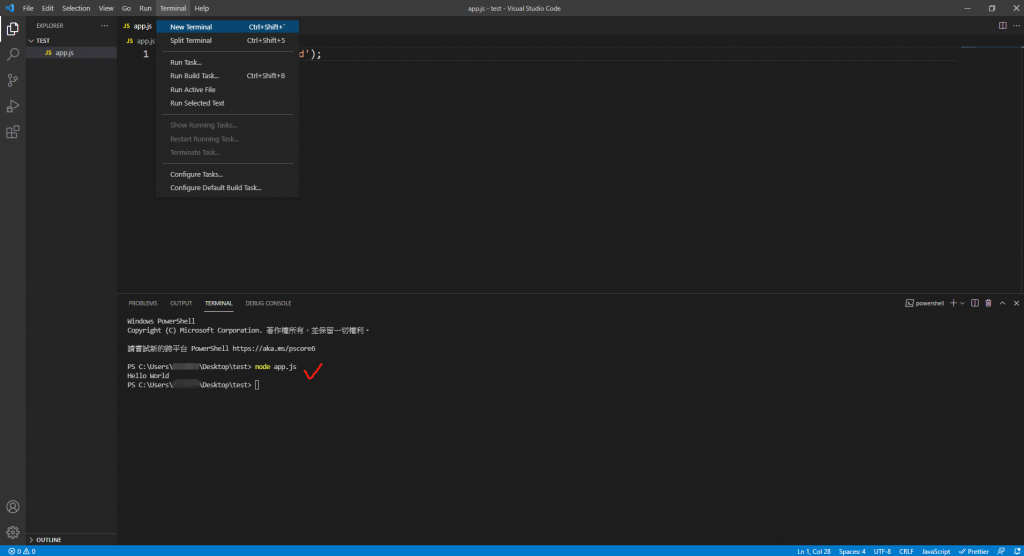1024x556 pixels.
Task: Open the Edit menu
Action: 48,8
